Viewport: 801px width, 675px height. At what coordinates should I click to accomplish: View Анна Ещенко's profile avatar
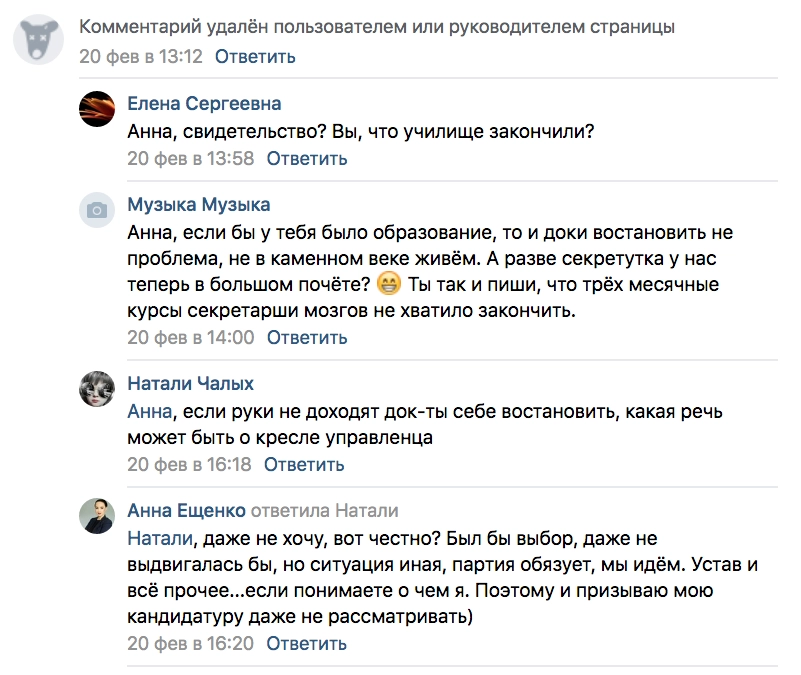coord(96,515)
